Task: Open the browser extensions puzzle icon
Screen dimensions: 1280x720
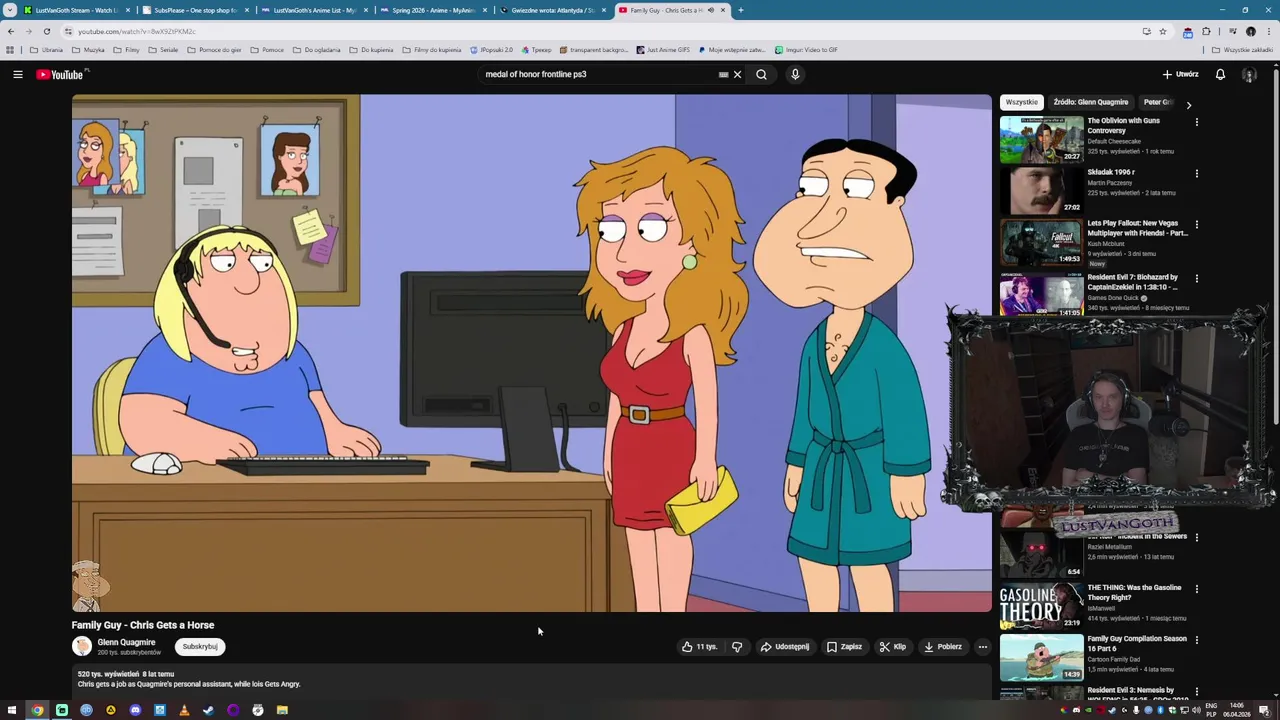Action: point(1206,31)
